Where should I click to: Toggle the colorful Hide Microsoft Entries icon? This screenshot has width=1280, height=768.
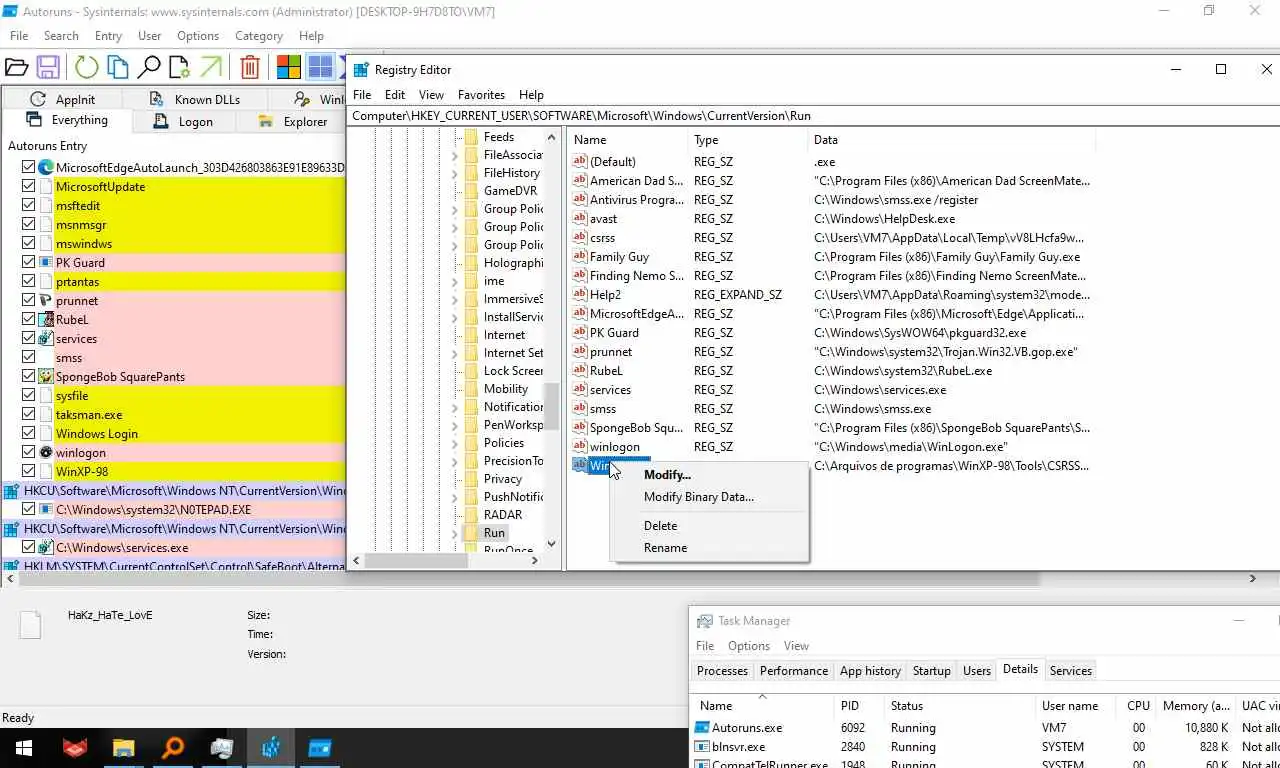pos(289,67)
